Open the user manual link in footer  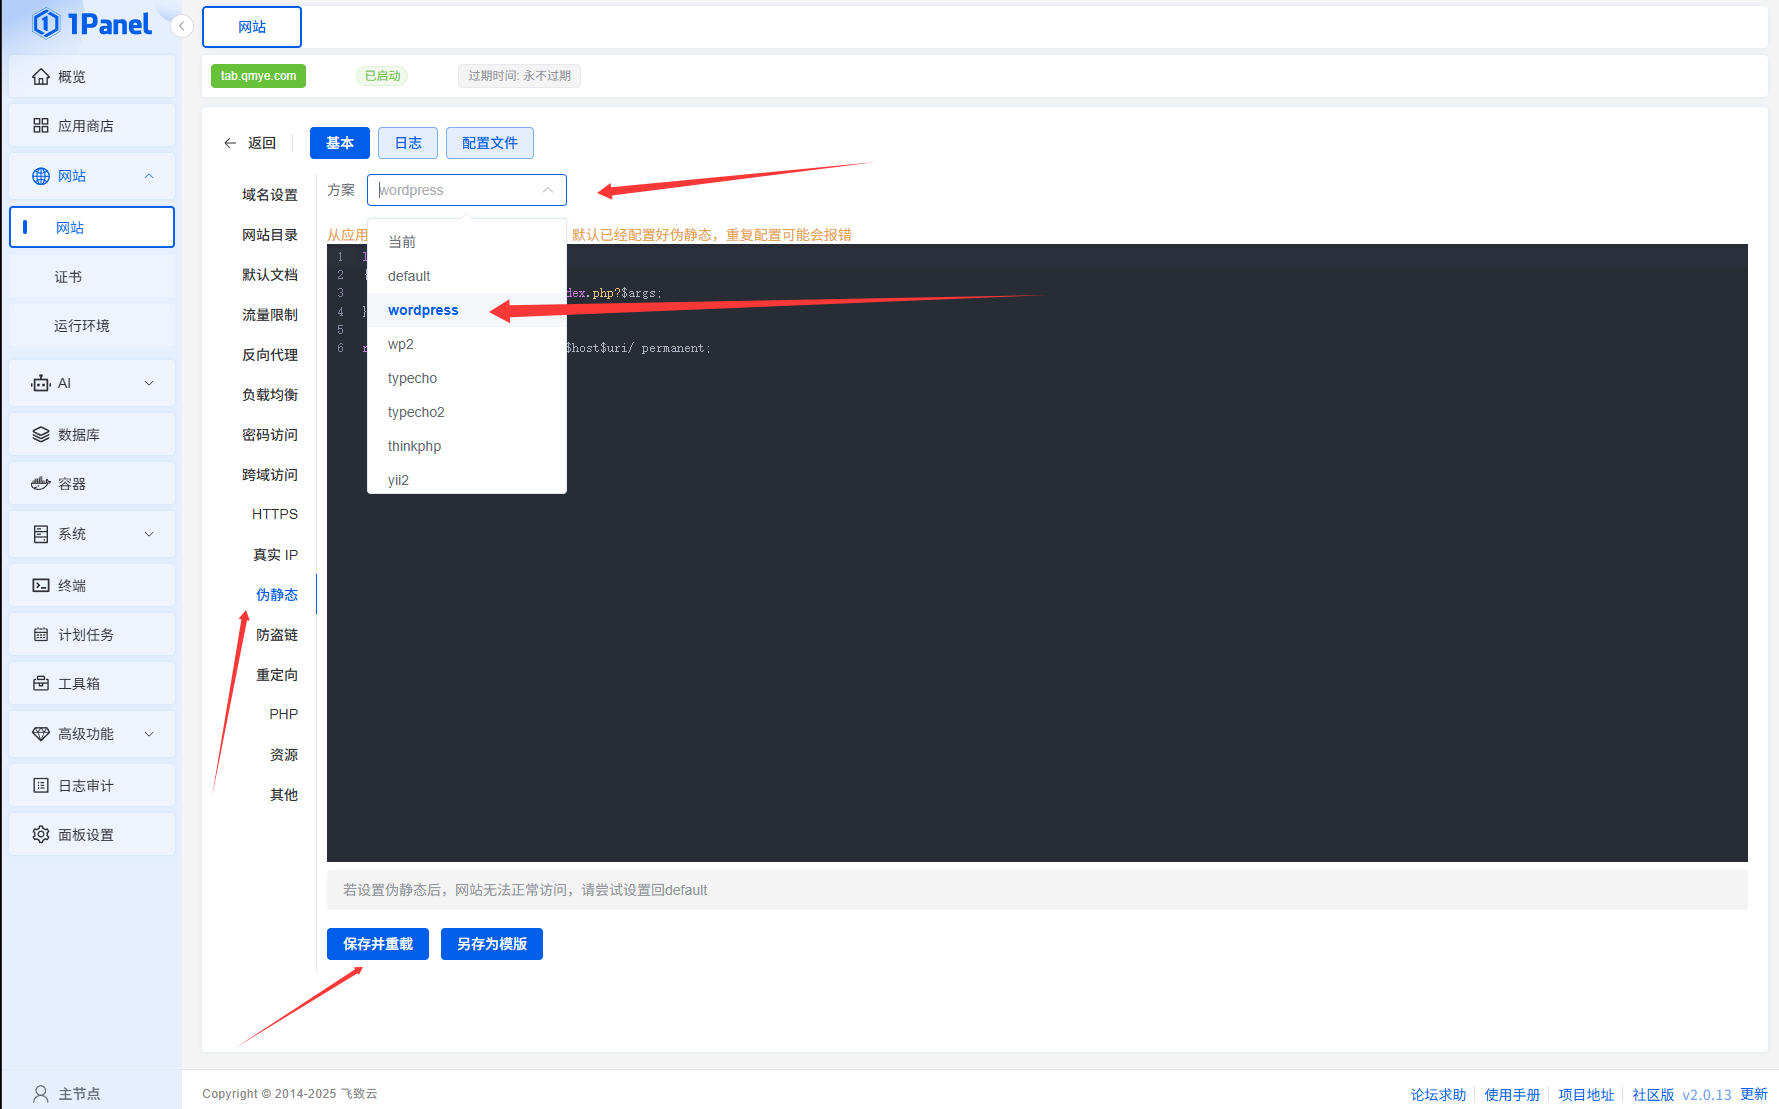tap(1511, 1095)
